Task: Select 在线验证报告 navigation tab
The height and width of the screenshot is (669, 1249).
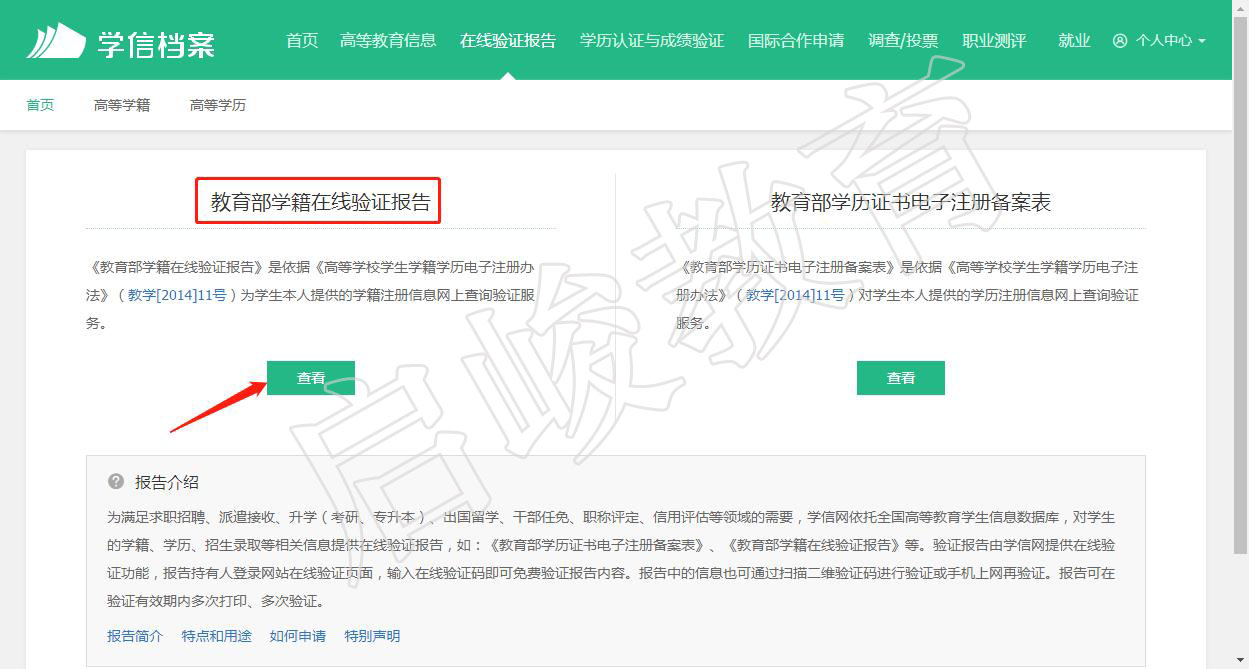Action: pyautogui.click(x=508, y=40)
